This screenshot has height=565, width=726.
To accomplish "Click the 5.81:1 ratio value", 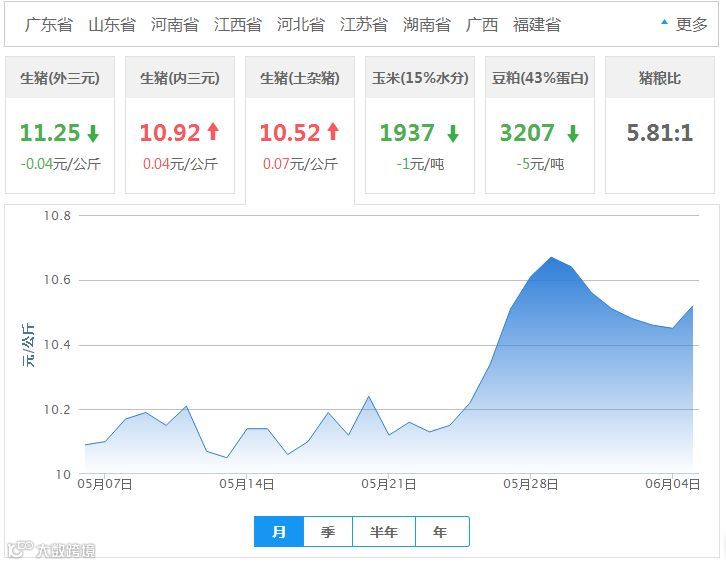I will coord(660,133).
